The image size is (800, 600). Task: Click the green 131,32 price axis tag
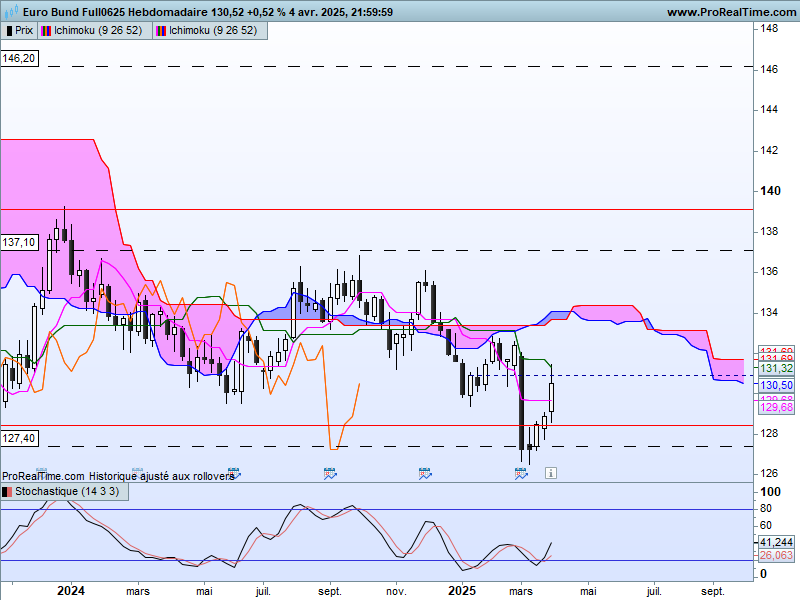tap(776, 368)
